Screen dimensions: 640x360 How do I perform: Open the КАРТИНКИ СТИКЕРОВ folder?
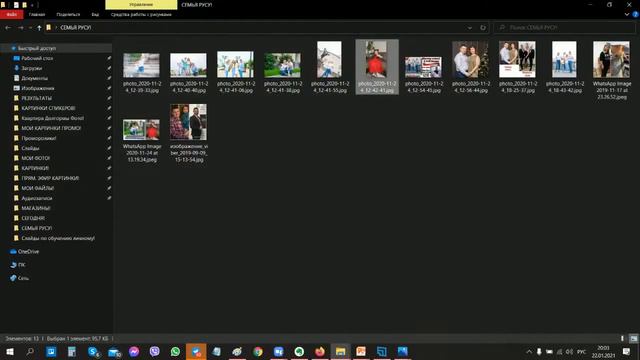tap(48, 108)
